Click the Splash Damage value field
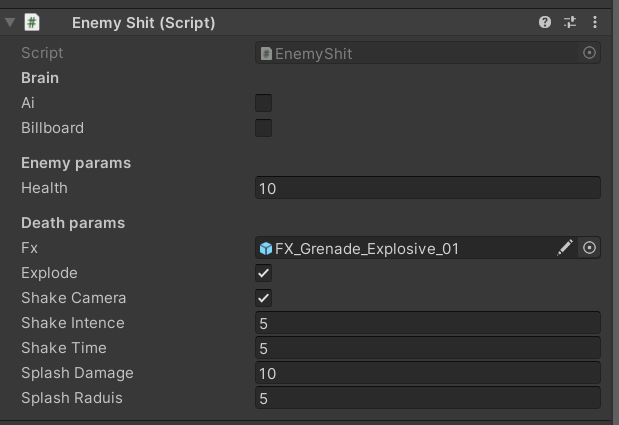619x425 pixels. click(x=428, y=373)
